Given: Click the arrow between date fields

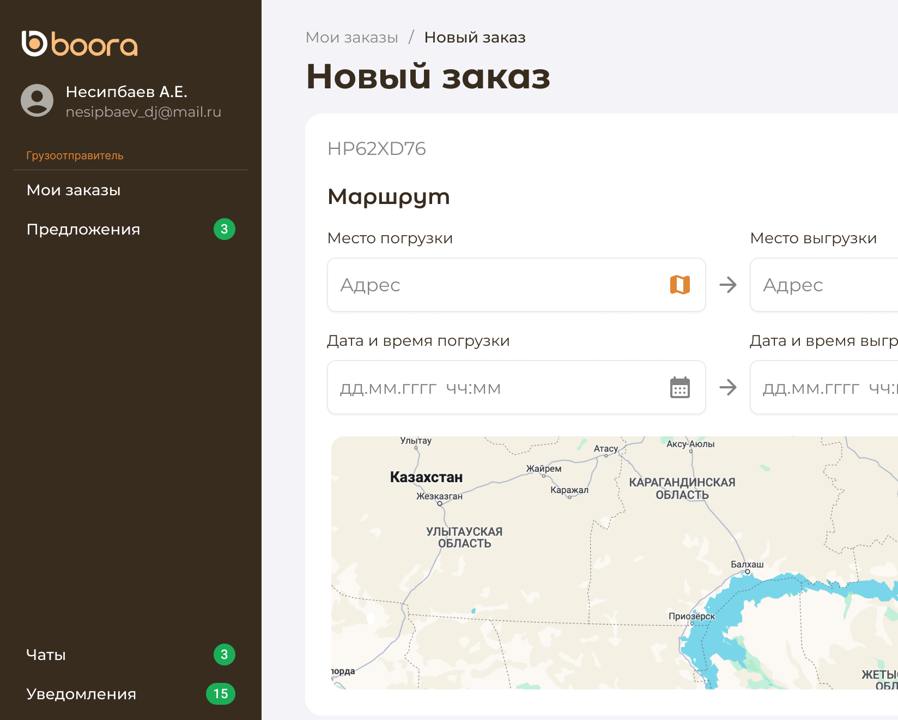Looking at the screenshot, I should coord(728,388).
